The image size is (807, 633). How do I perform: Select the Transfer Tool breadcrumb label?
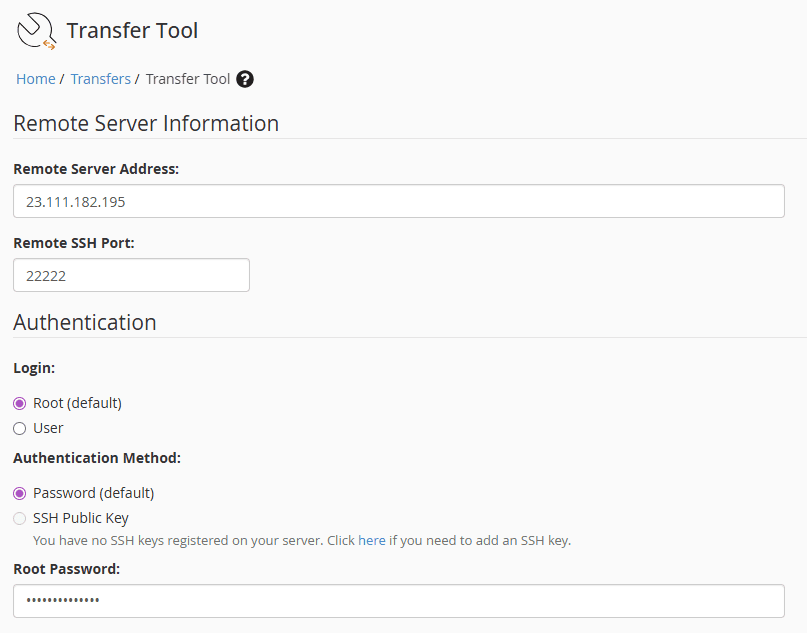point(187,78)
